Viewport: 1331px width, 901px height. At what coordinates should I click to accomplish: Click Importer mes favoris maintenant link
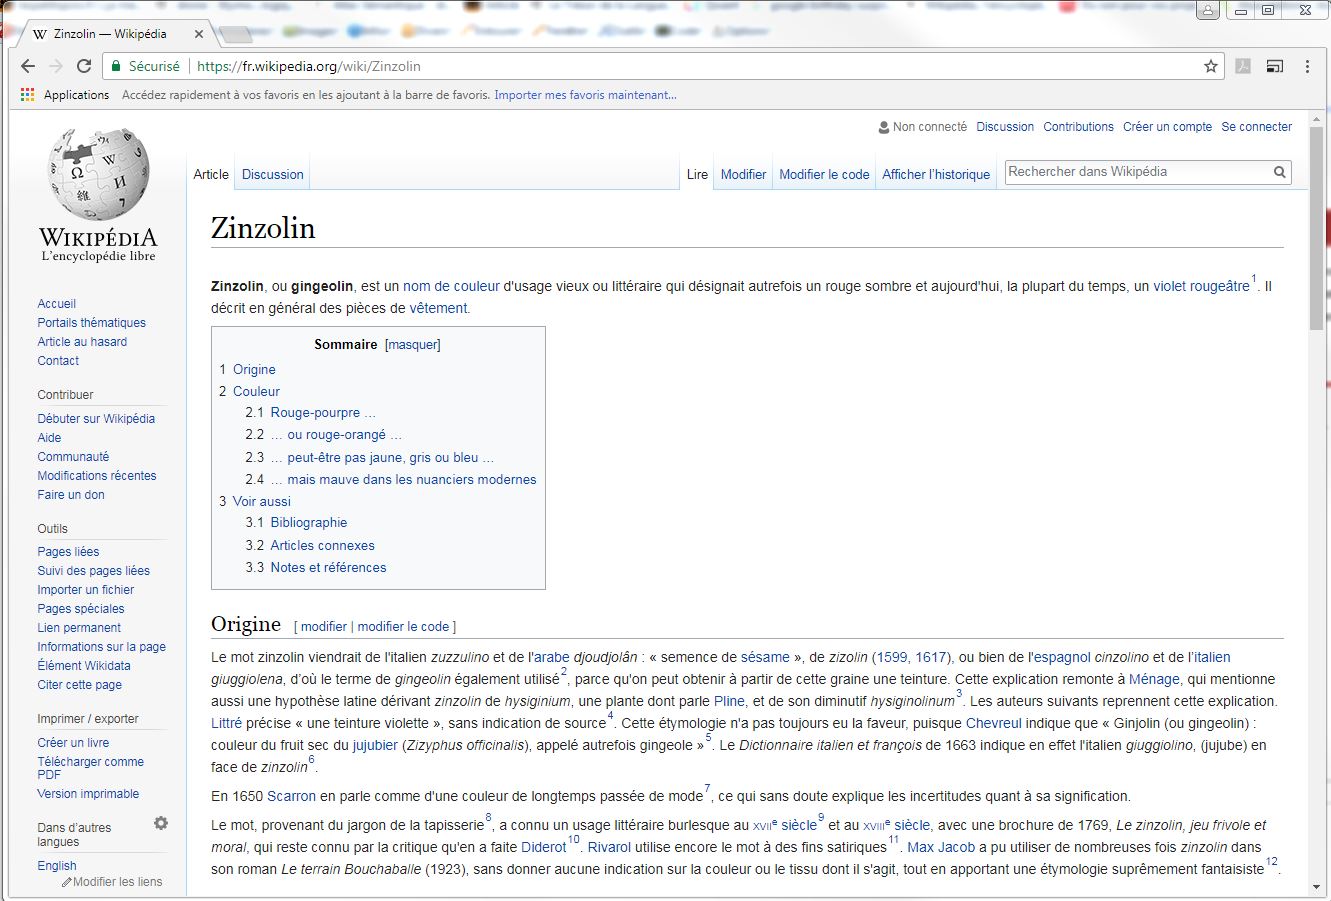coord(585,95)
